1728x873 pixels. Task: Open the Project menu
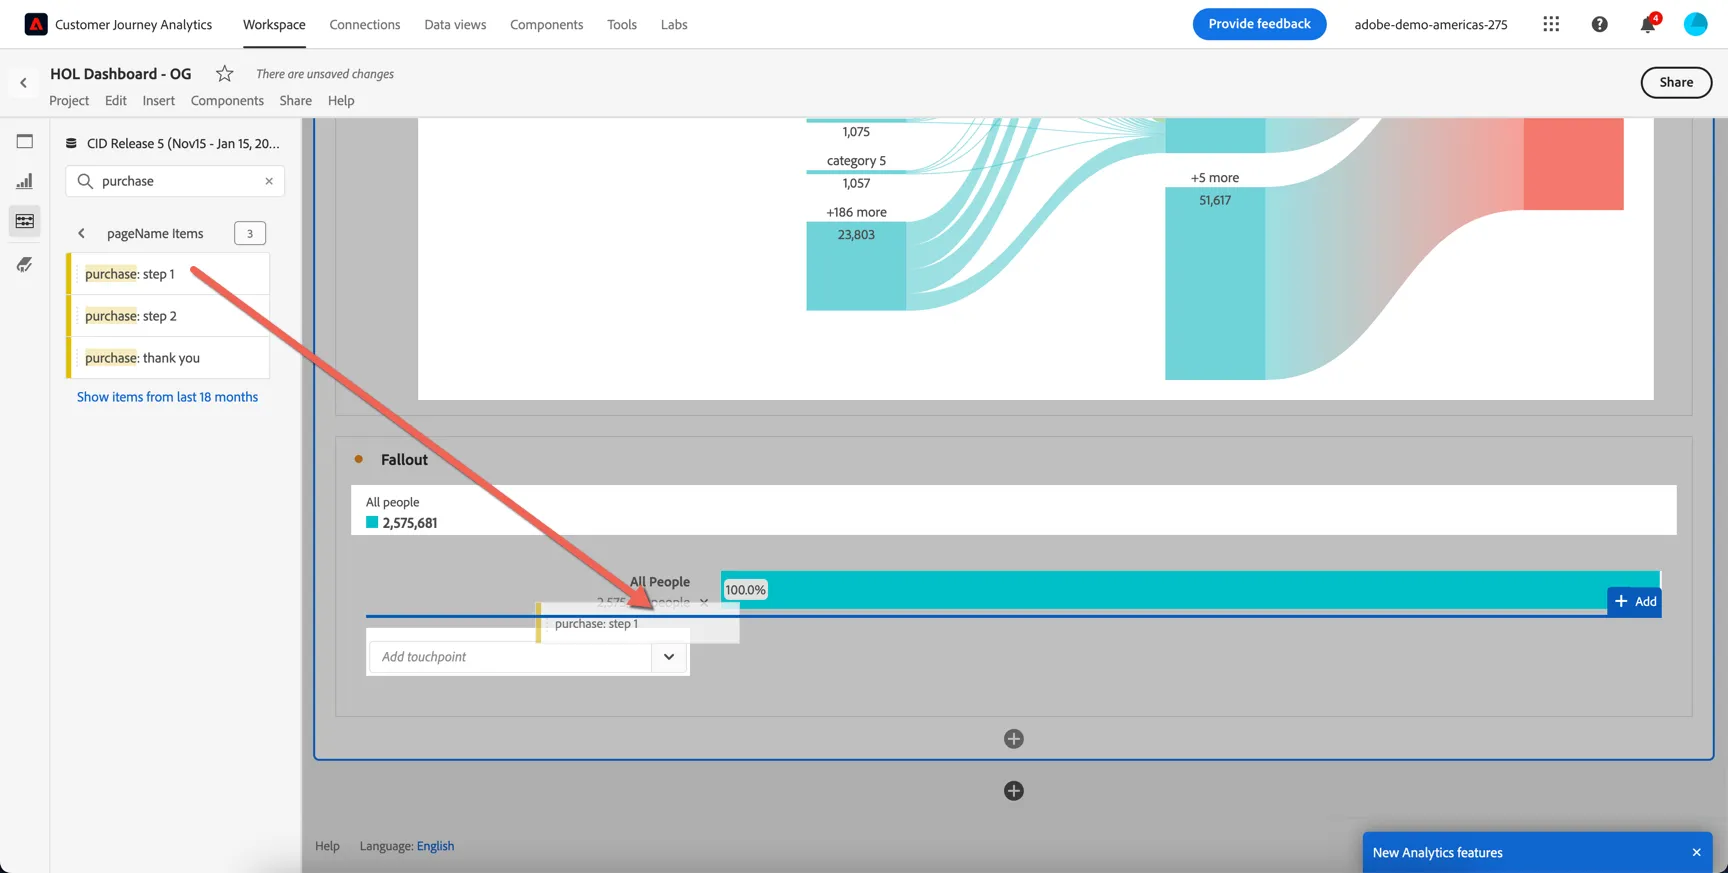[x=69, y=101]
